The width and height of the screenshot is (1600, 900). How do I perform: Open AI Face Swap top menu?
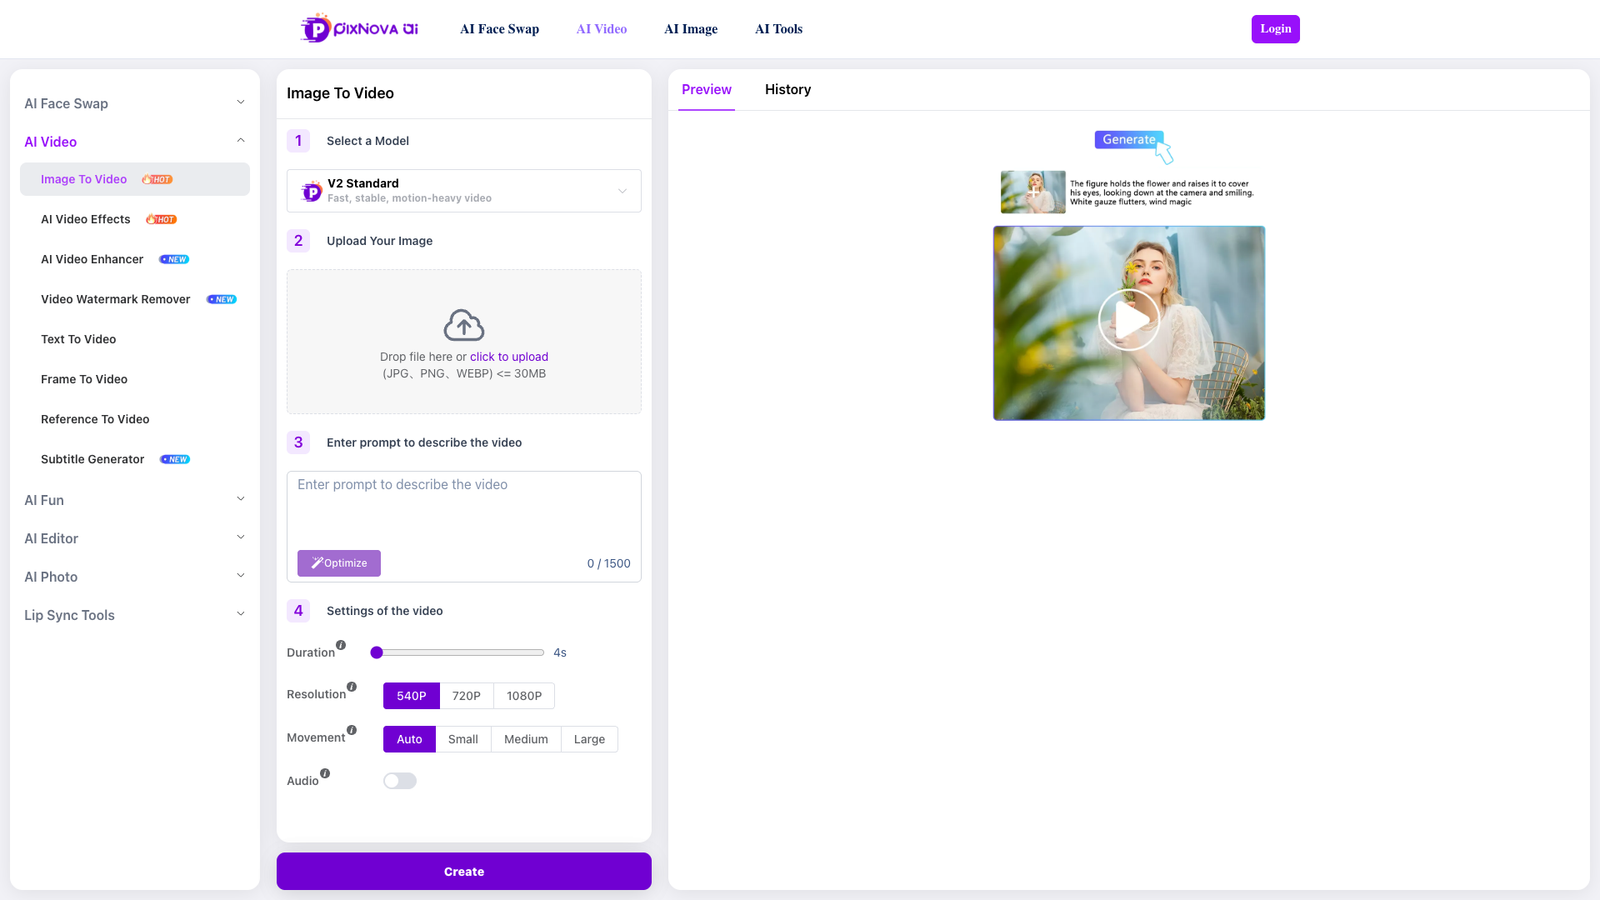click(x=499, y=29)
